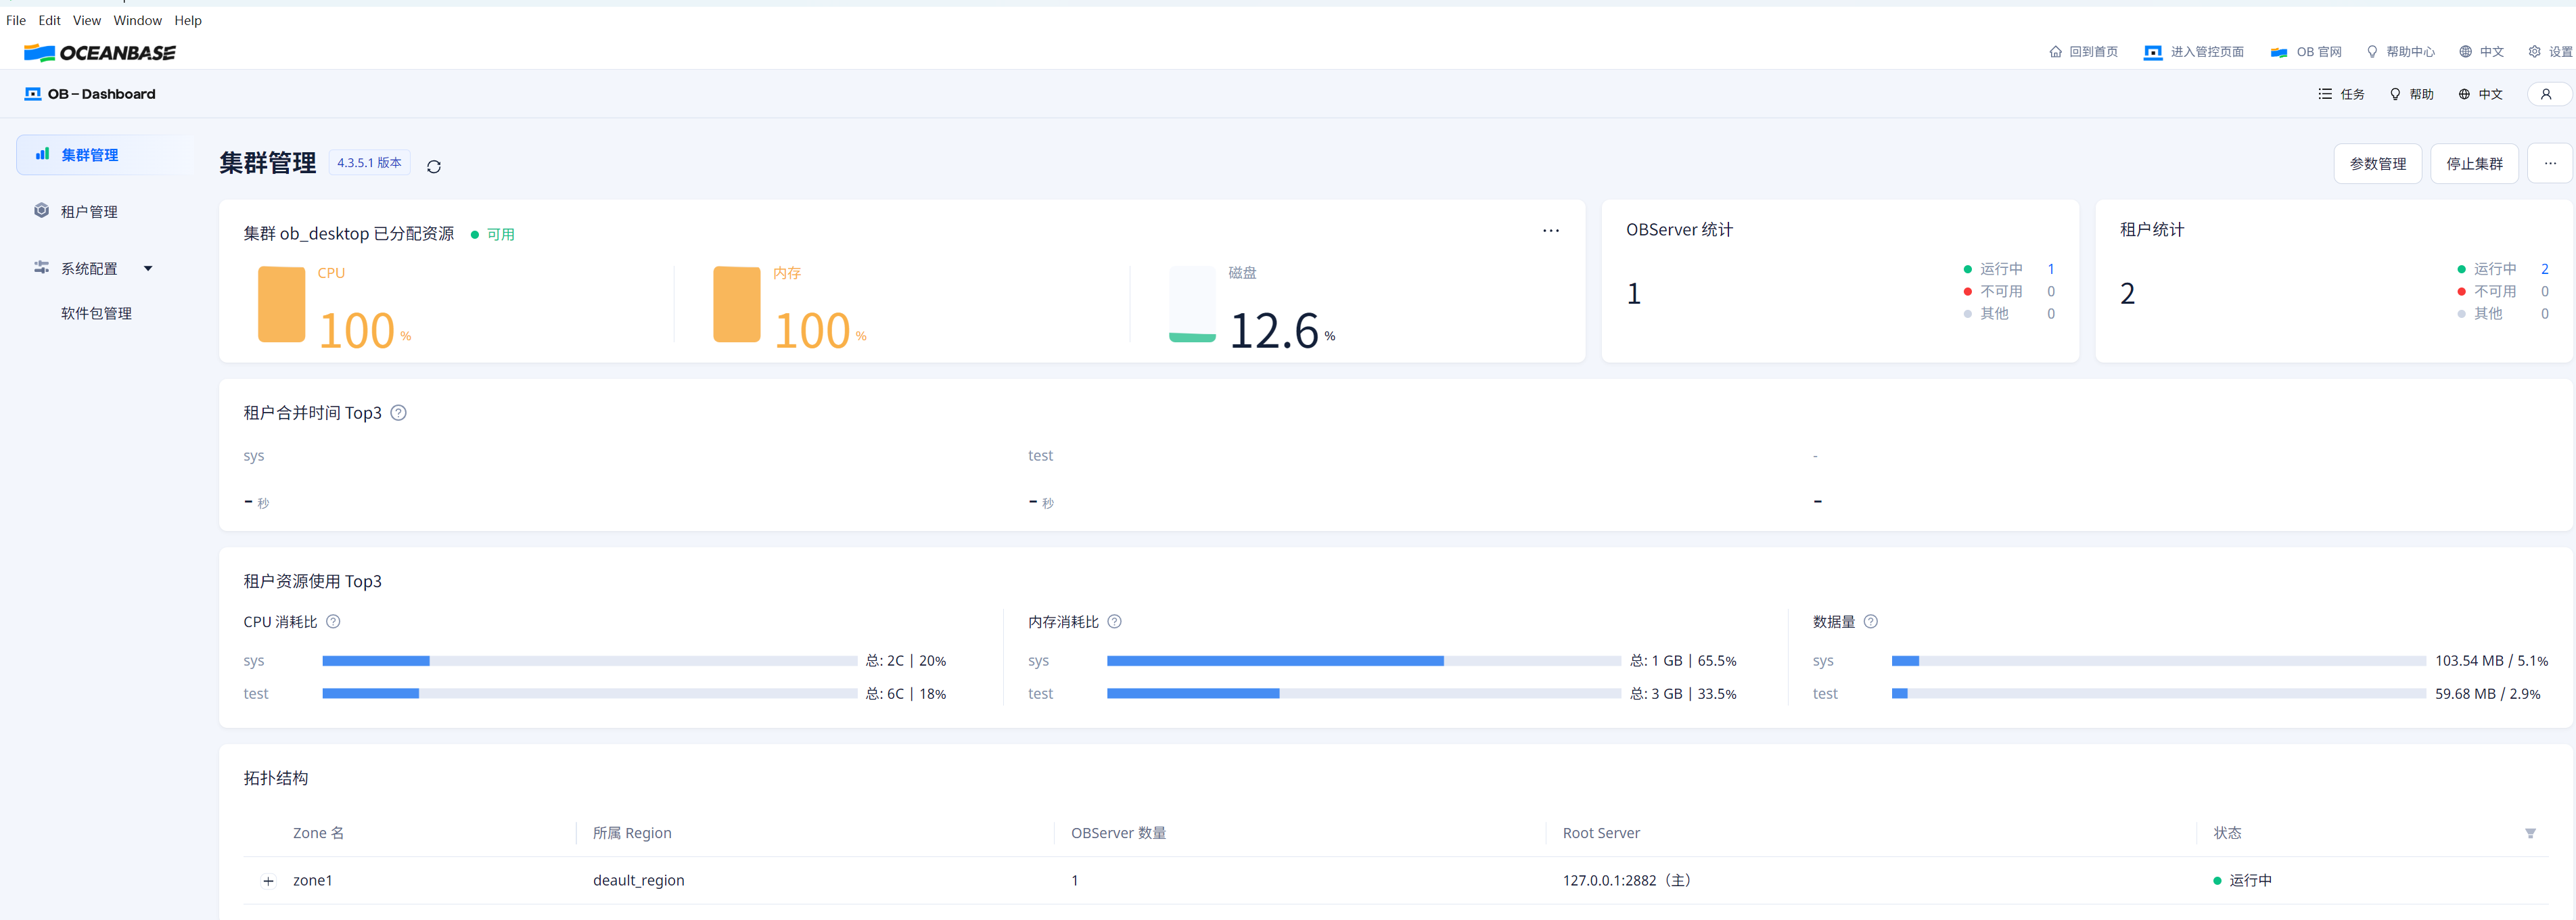Open the 任务 task list

click(x=2340, y=94)
